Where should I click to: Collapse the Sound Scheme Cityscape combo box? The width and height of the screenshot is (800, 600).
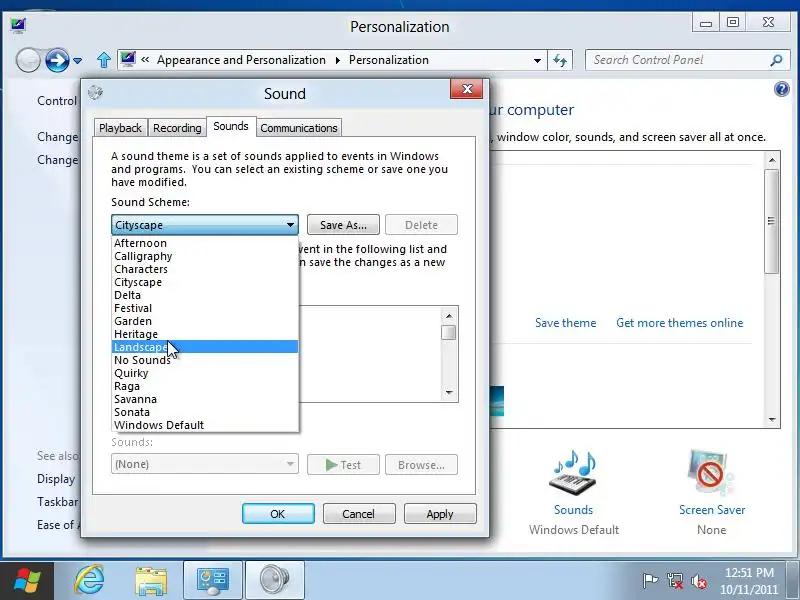(x=205, y=225)
